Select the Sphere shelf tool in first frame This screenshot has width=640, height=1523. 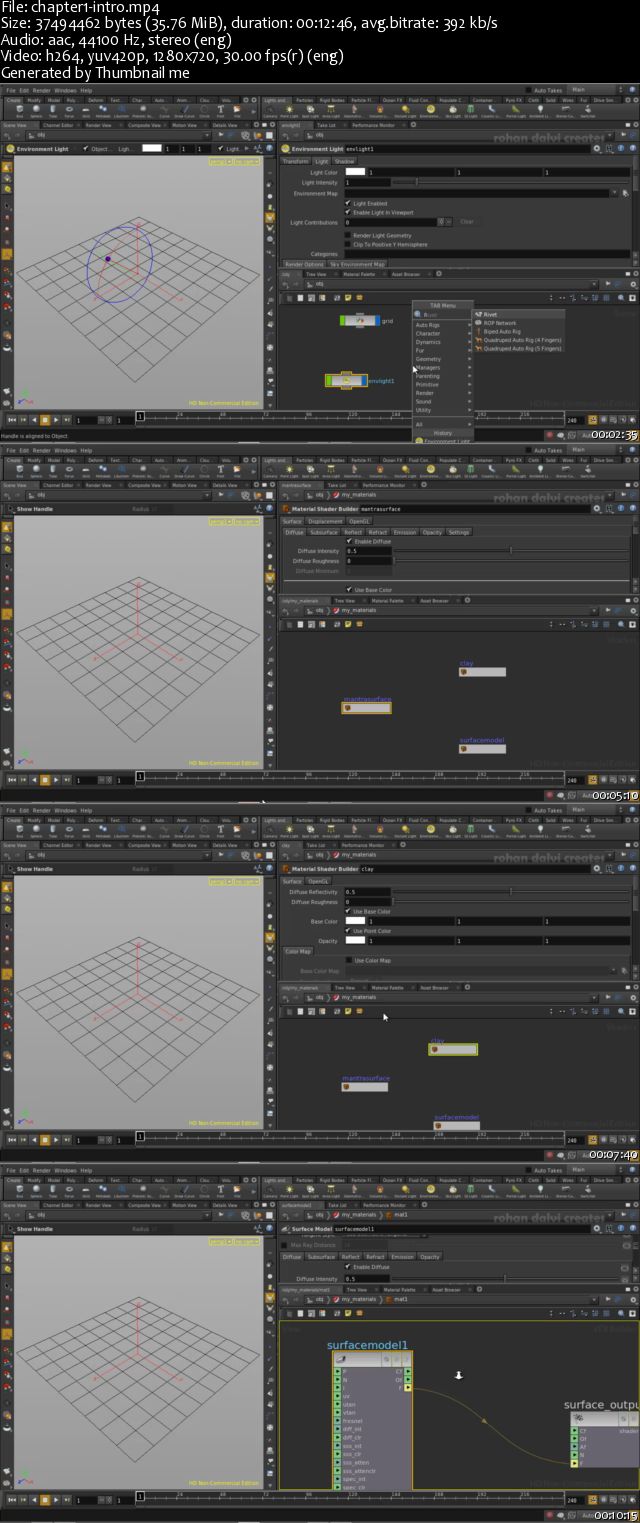click(34, 110)
